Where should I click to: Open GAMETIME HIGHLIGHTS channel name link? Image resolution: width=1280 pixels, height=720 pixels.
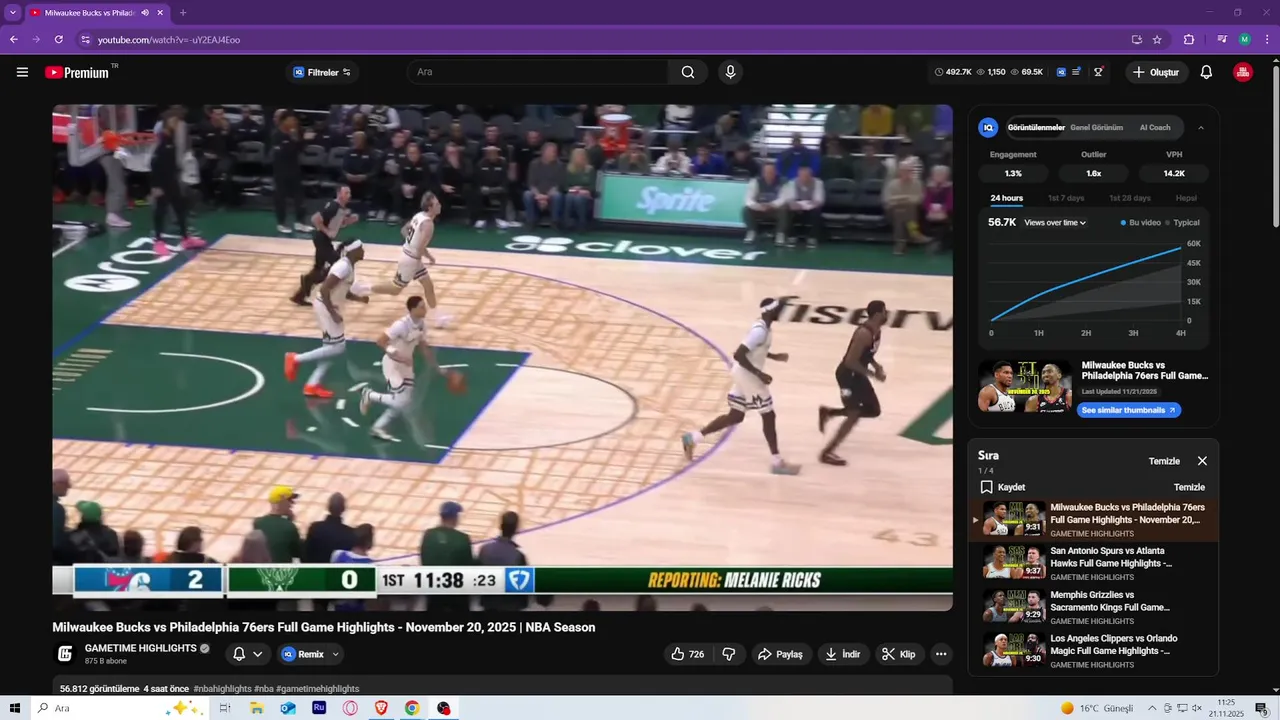[141, 648]
